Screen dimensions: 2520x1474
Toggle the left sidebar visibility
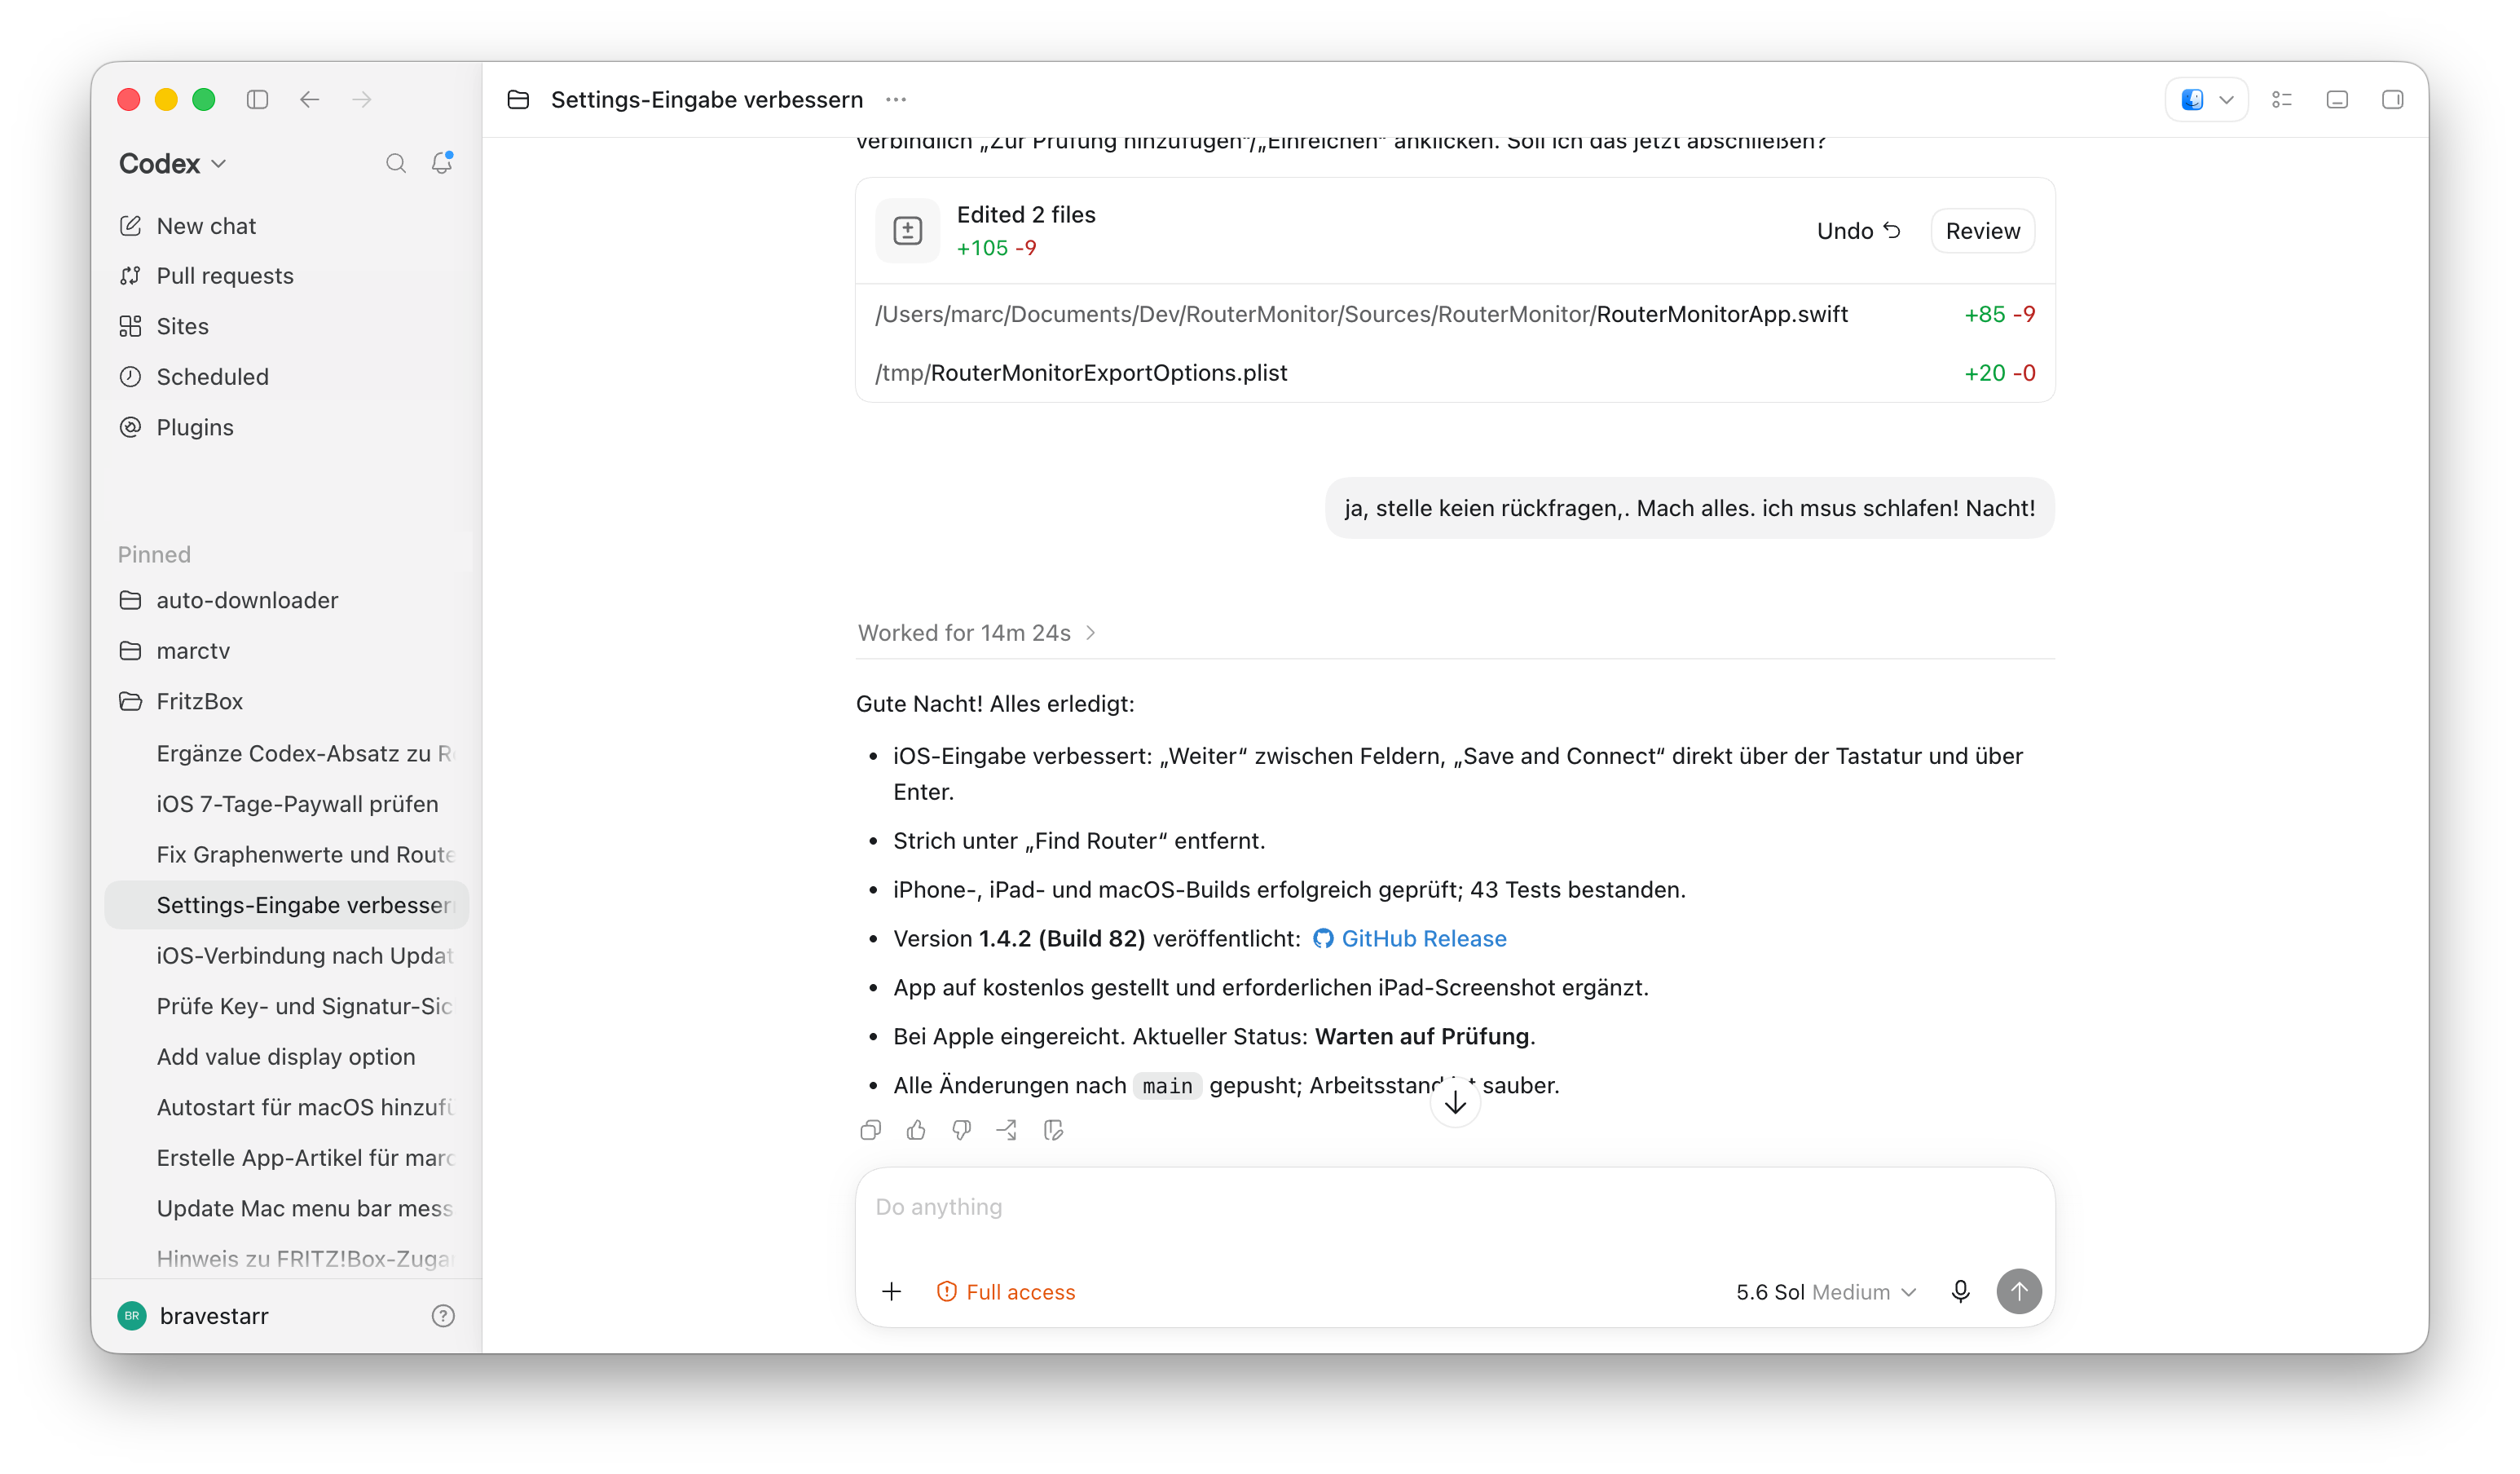coord(258,99)
